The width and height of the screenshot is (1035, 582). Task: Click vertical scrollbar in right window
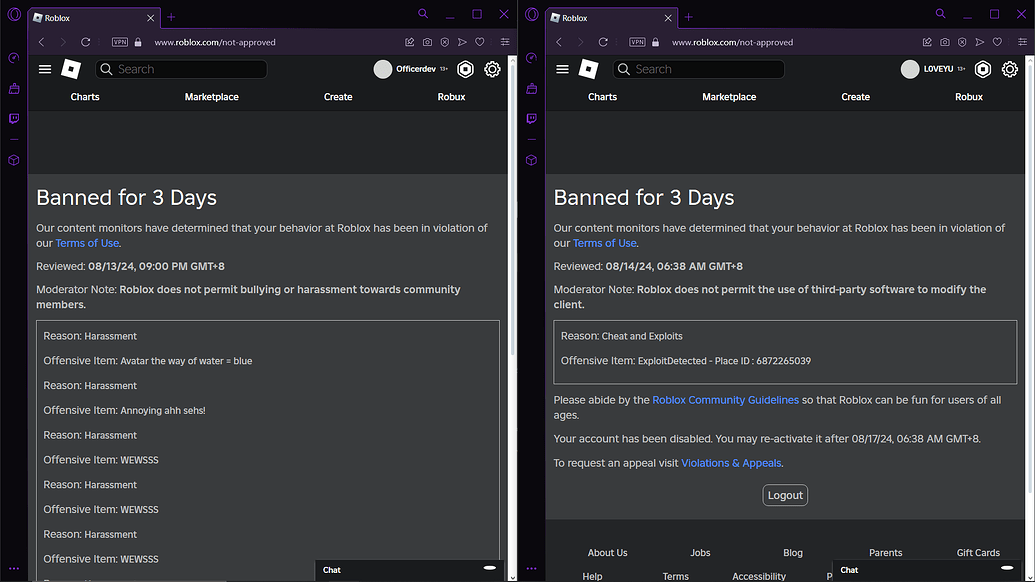coord(1030,277)
